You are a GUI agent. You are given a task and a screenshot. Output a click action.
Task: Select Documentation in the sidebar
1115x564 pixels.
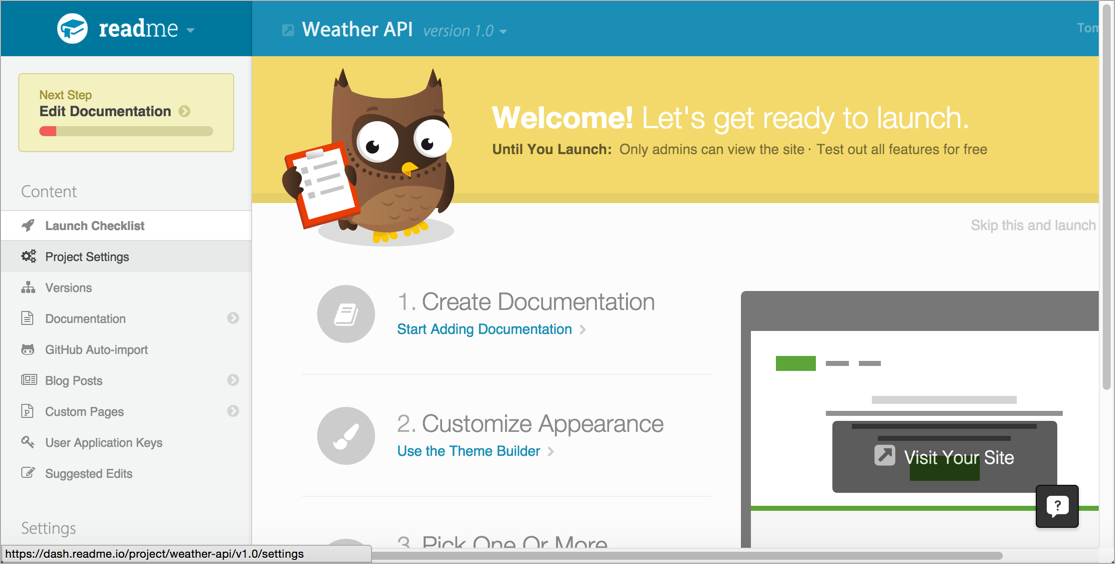tap(85, 319)
